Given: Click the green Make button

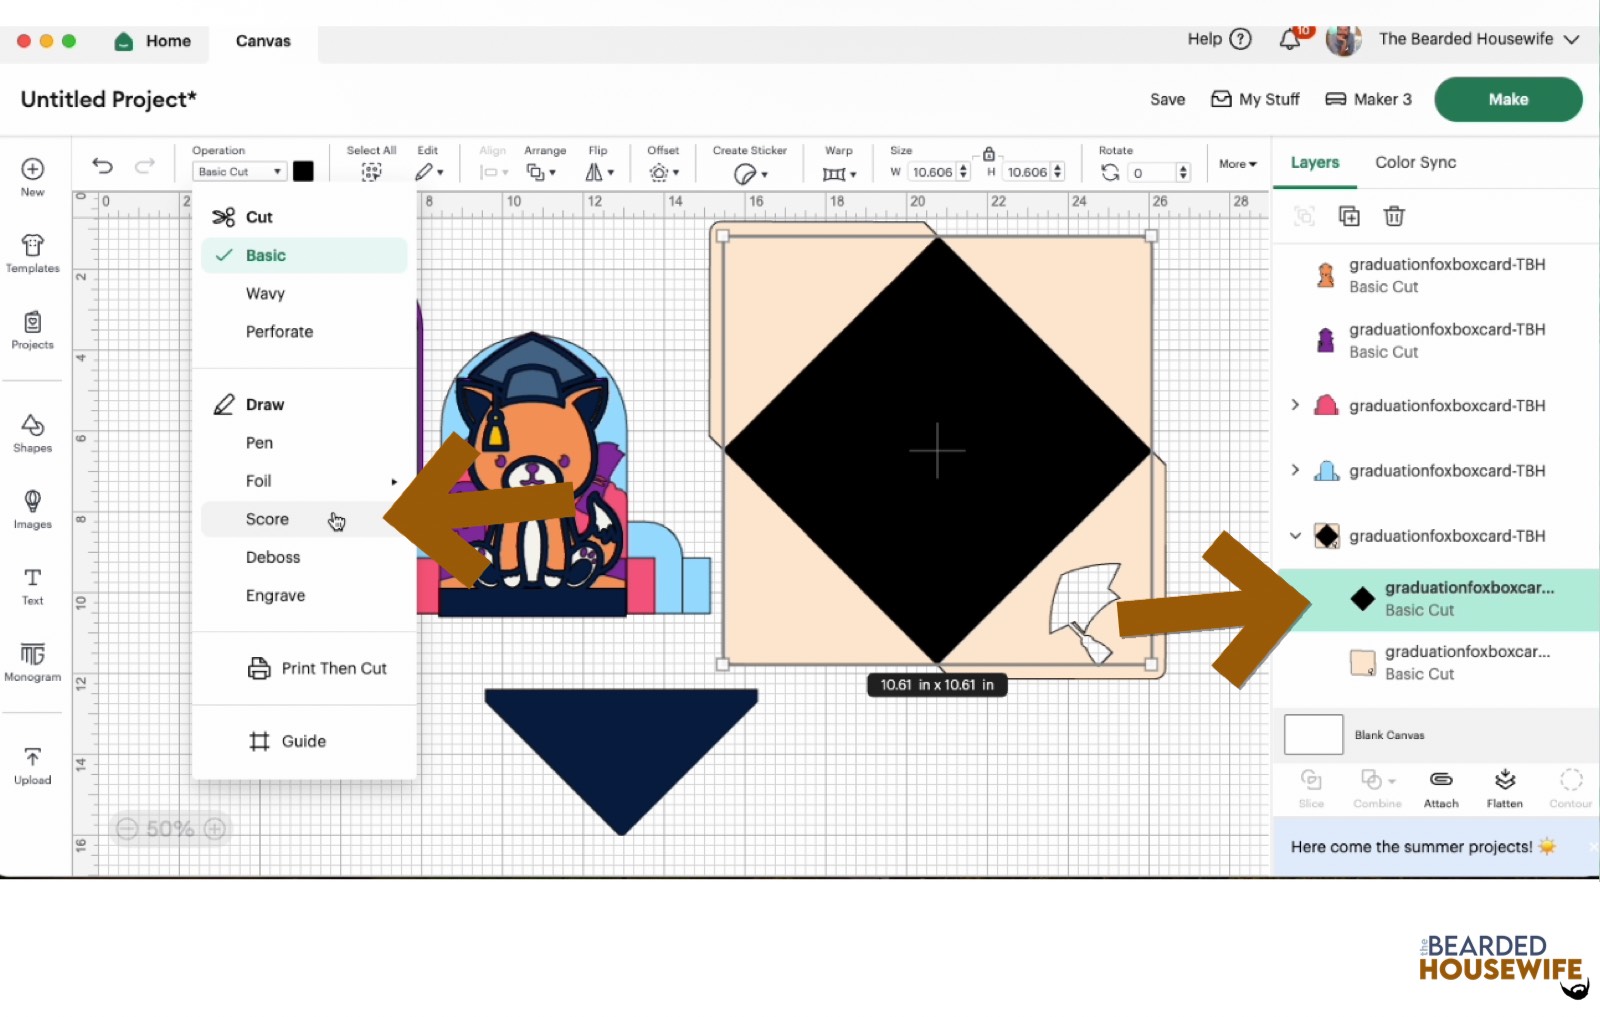Looking at the screenshot, I should pos(1507,99).
